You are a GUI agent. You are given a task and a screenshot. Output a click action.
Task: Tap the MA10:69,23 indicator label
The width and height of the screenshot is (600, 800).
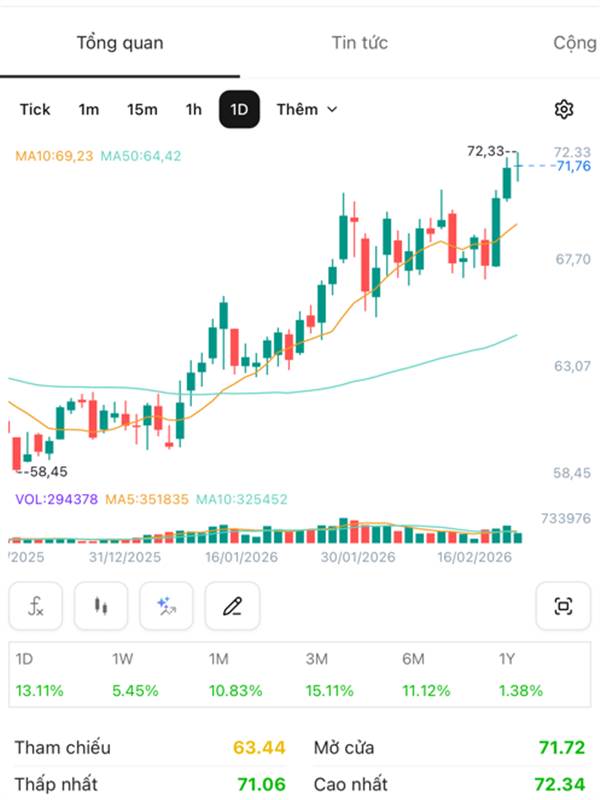click(55, 156)
